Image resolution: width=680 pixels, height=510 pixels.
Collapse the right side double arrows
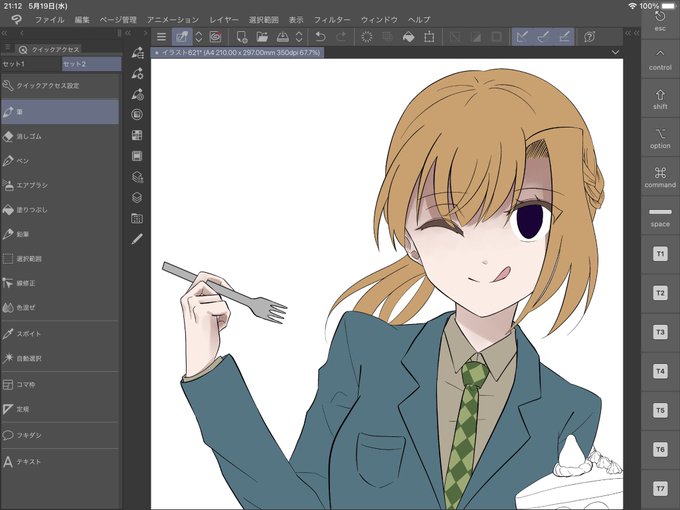632,33
